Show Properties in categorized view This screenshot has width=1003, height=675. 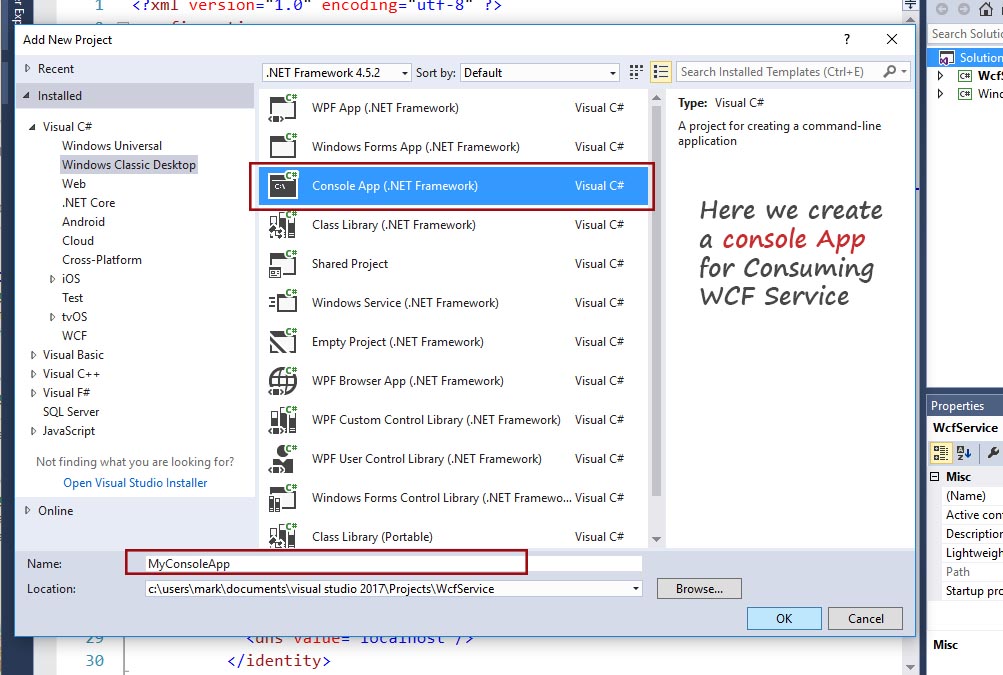pyautogui.click(x=941, y=453)
